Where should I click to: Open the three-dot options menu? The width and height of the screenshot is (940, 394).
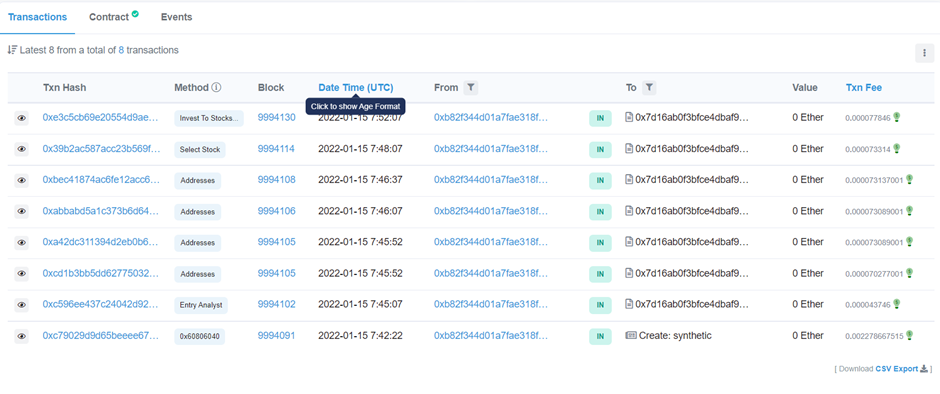pos(924,53)
